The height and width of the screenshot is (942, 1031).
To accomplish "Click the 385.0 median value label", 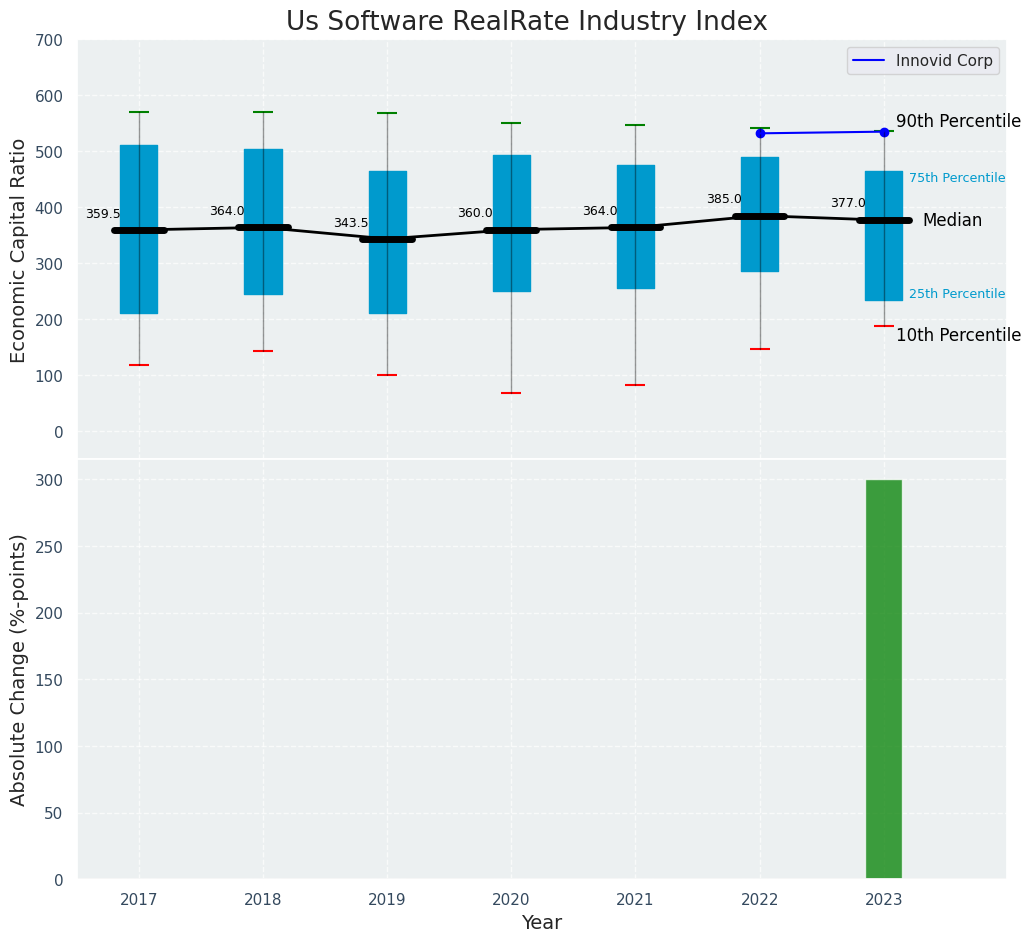I will tap(724, 199).
